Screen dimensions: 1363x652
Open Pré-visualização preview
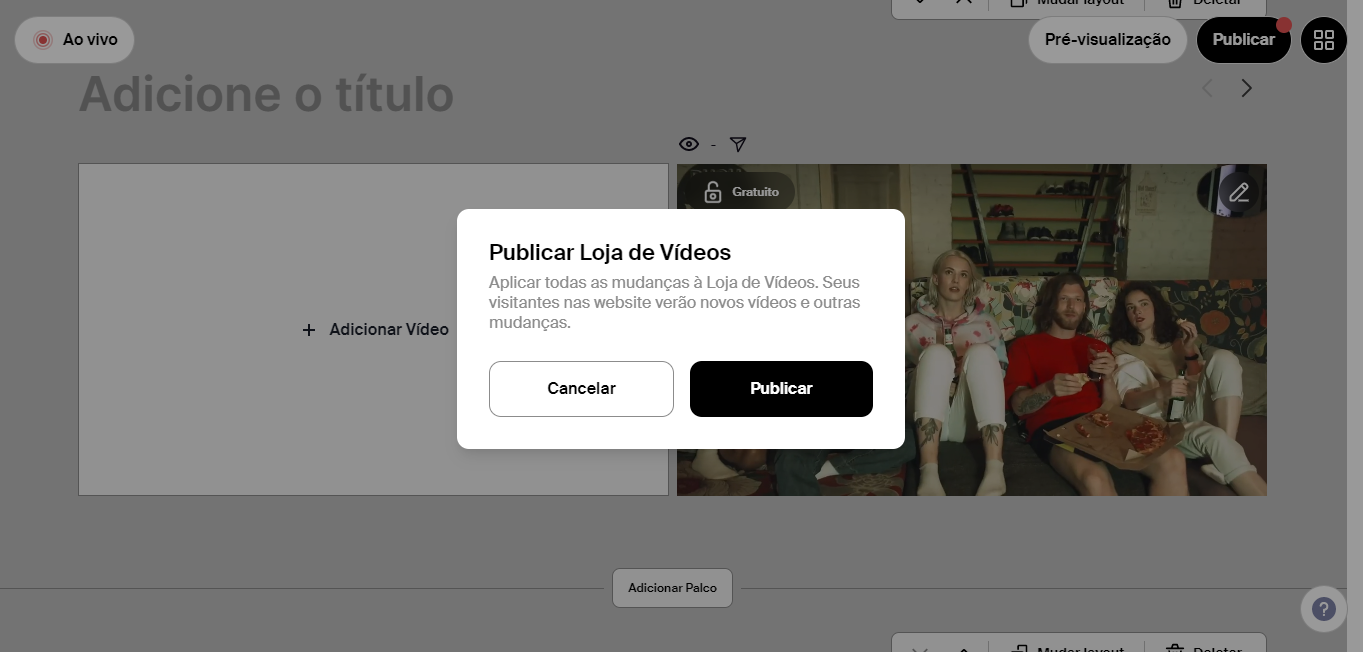point(1107,40)
